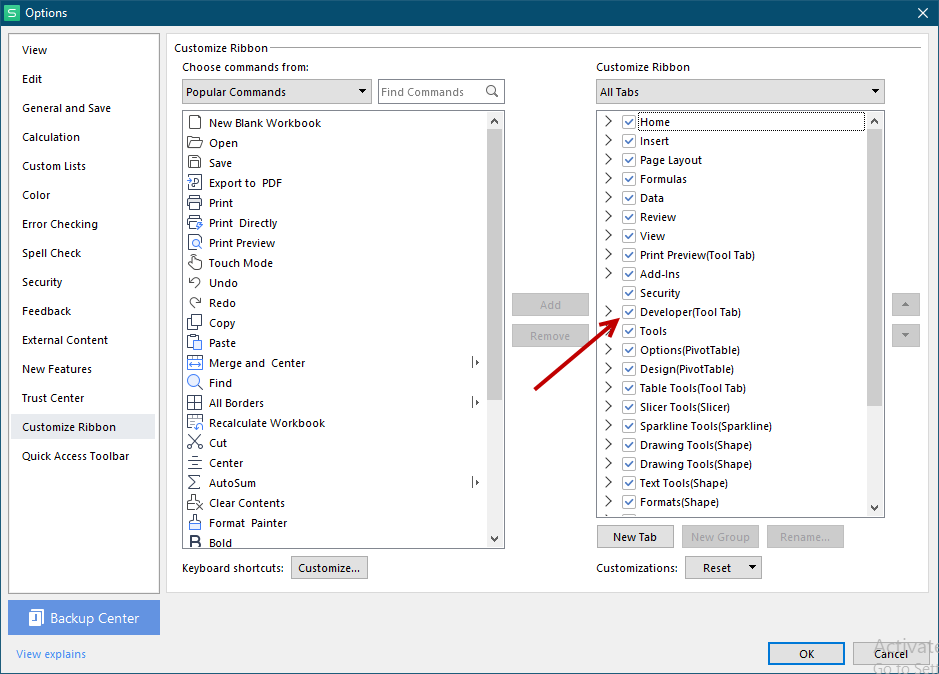939x674 pixels.
Task: Select the Merge and Center icon
Action: (195, 363)
